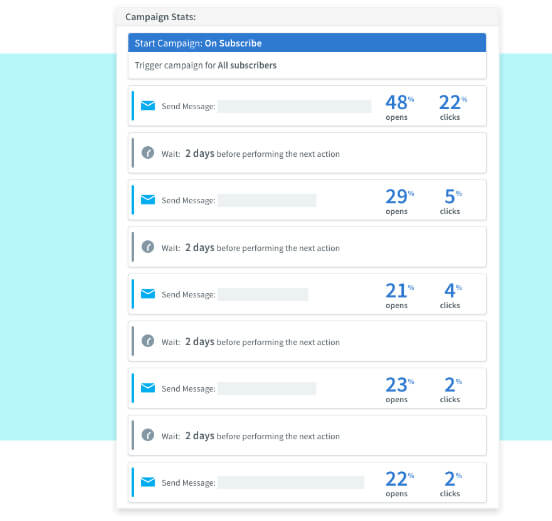The height and width of the screenshot is (521, 552).
Task: Click the 5% clicks statistic
Action: click(x=452, y=201)
